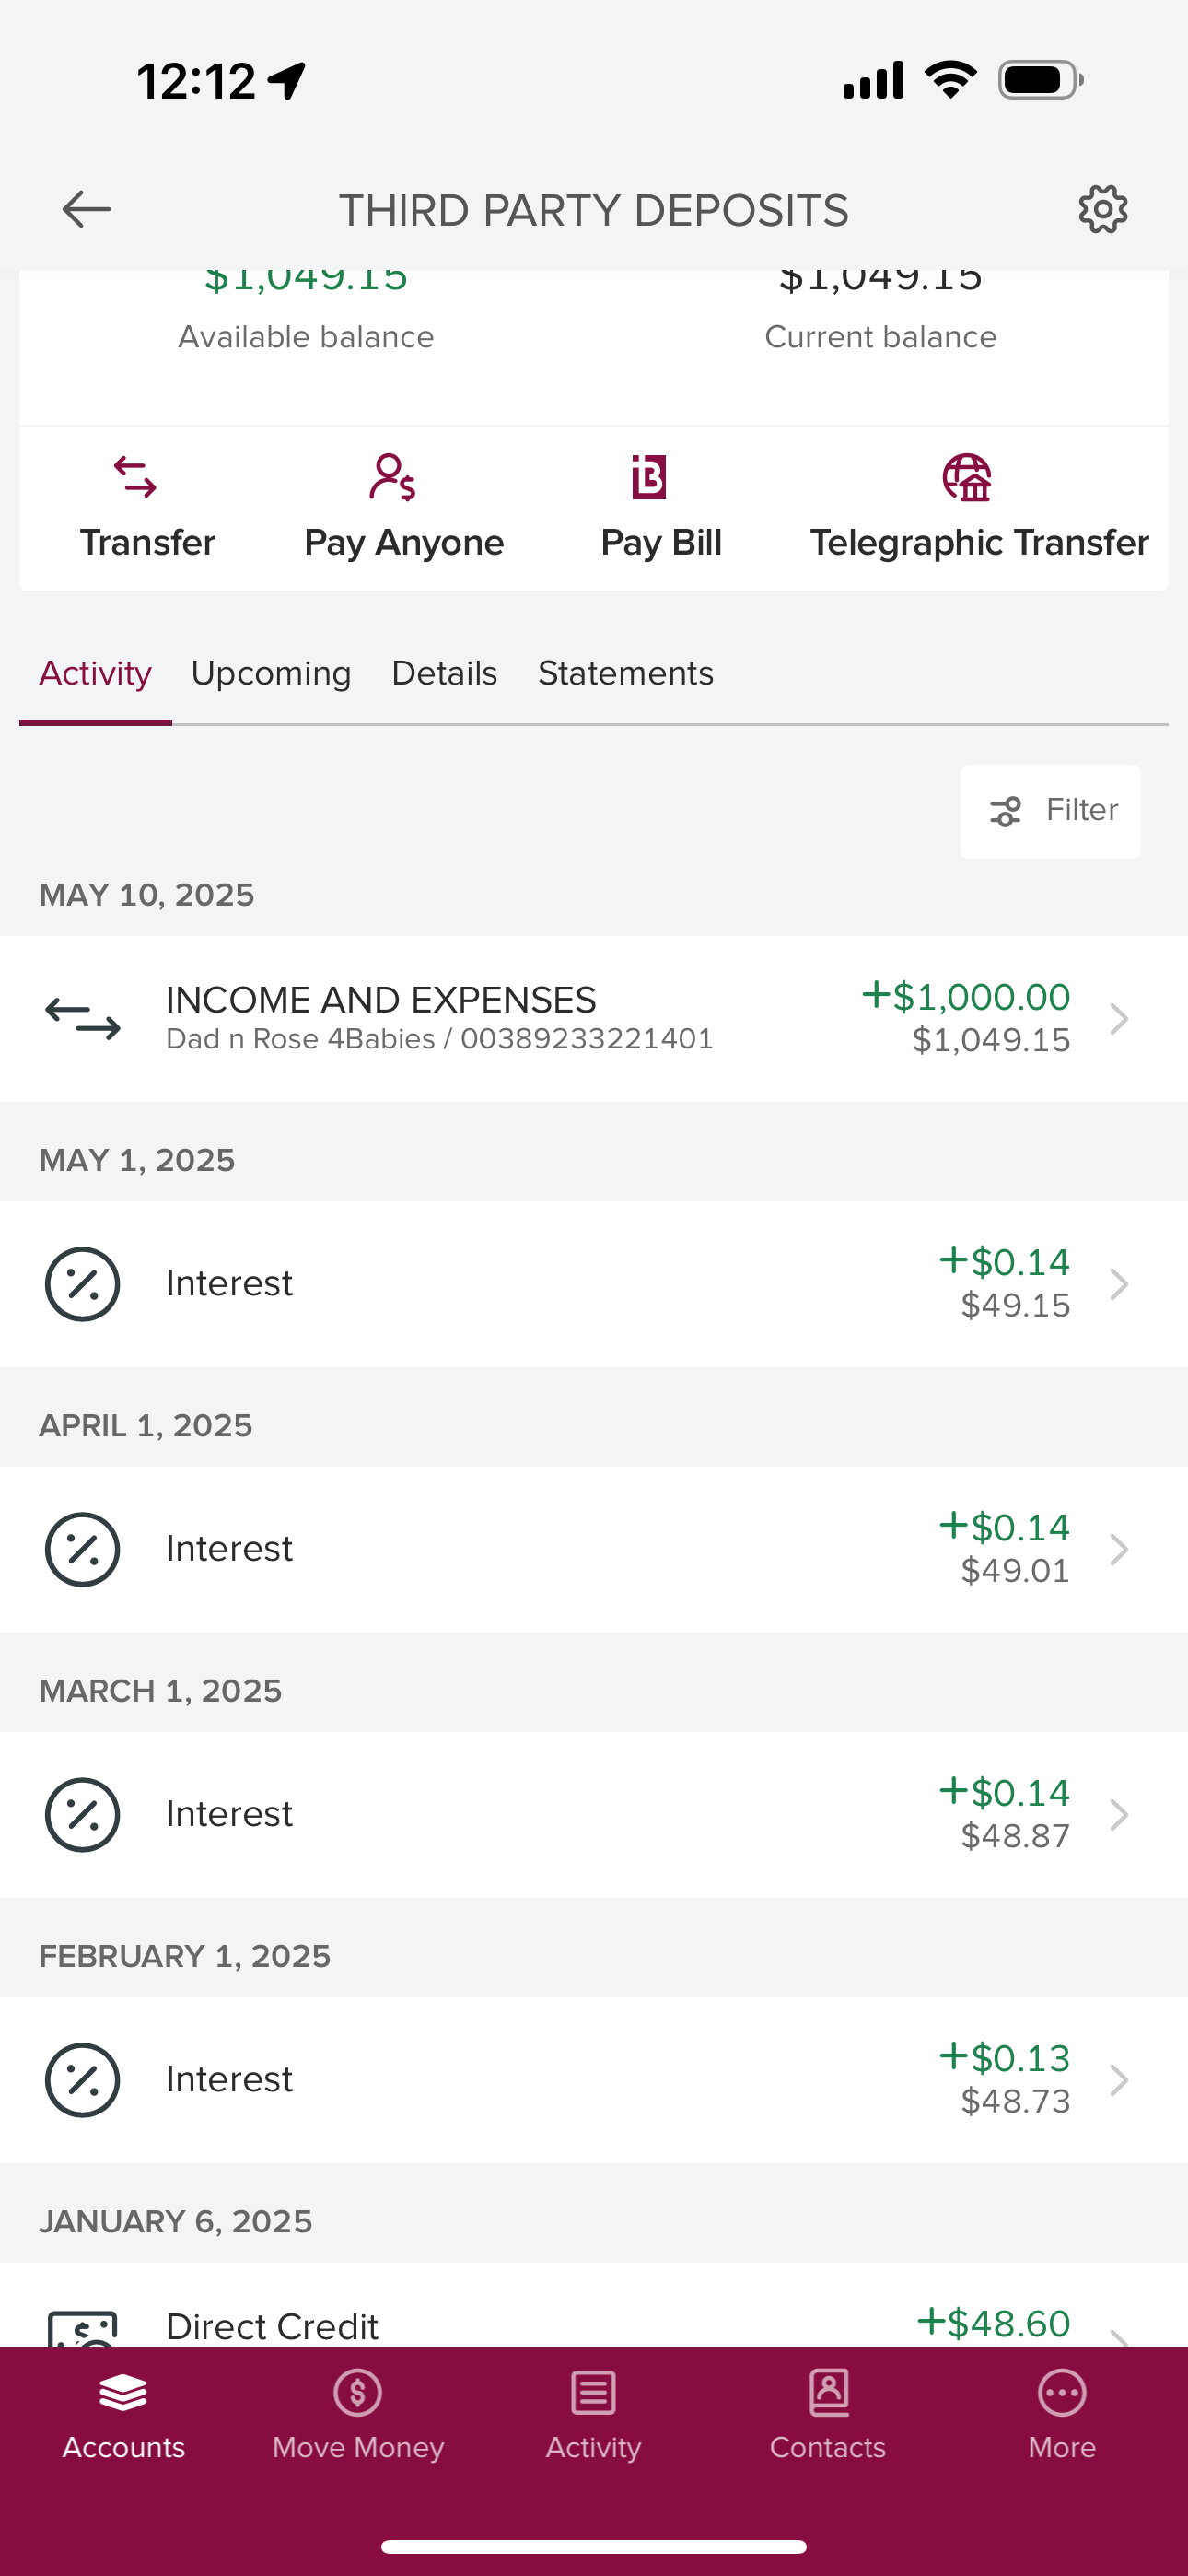Image resolution: width=1188 pixels, height=2576 pixels.
Task: Open account settings gear icon
Action: [x=1102, y=210]
